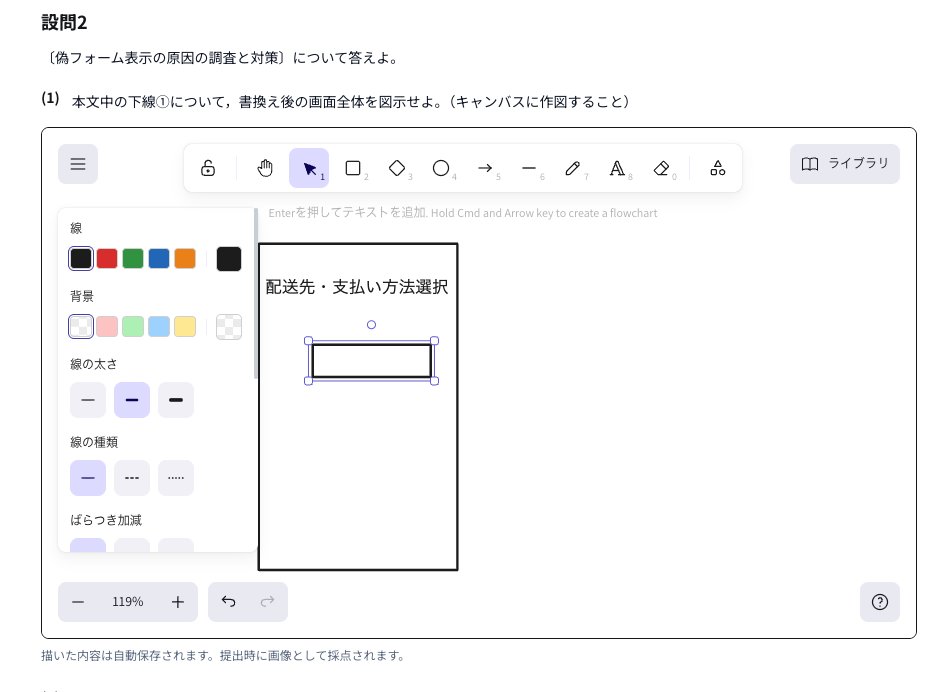This screenshot has width=943, height=692.
Task: Set stroke color to blue
Action: (159, 259)
